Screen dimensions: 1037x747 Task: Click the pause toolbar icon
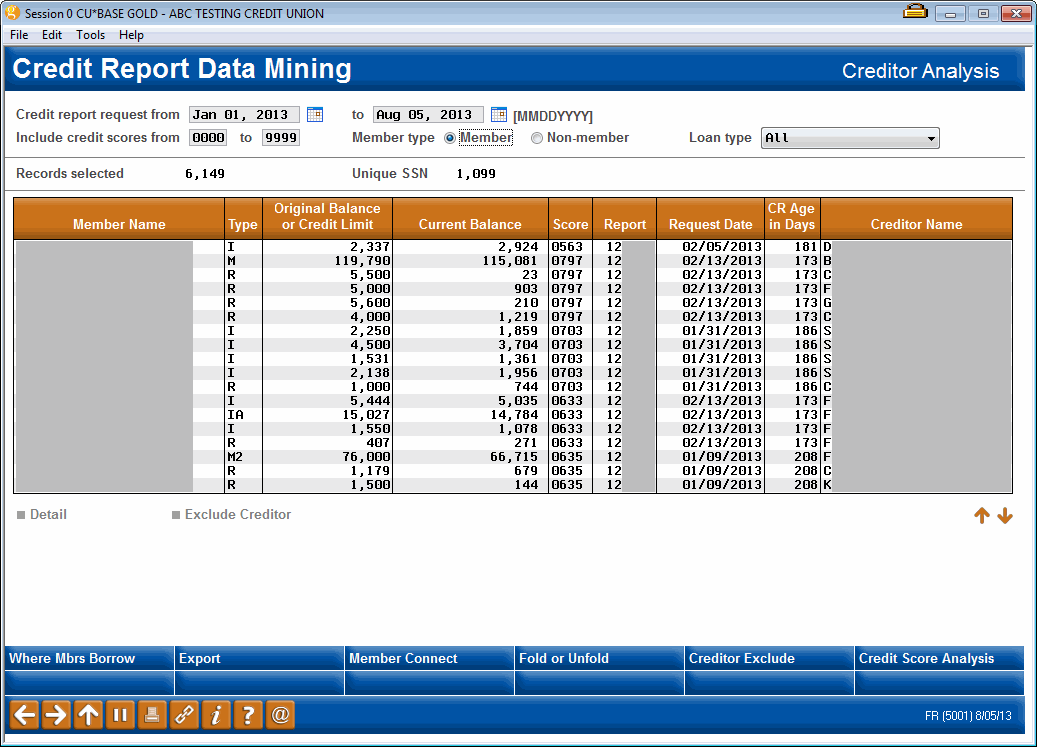pos(120,715)
